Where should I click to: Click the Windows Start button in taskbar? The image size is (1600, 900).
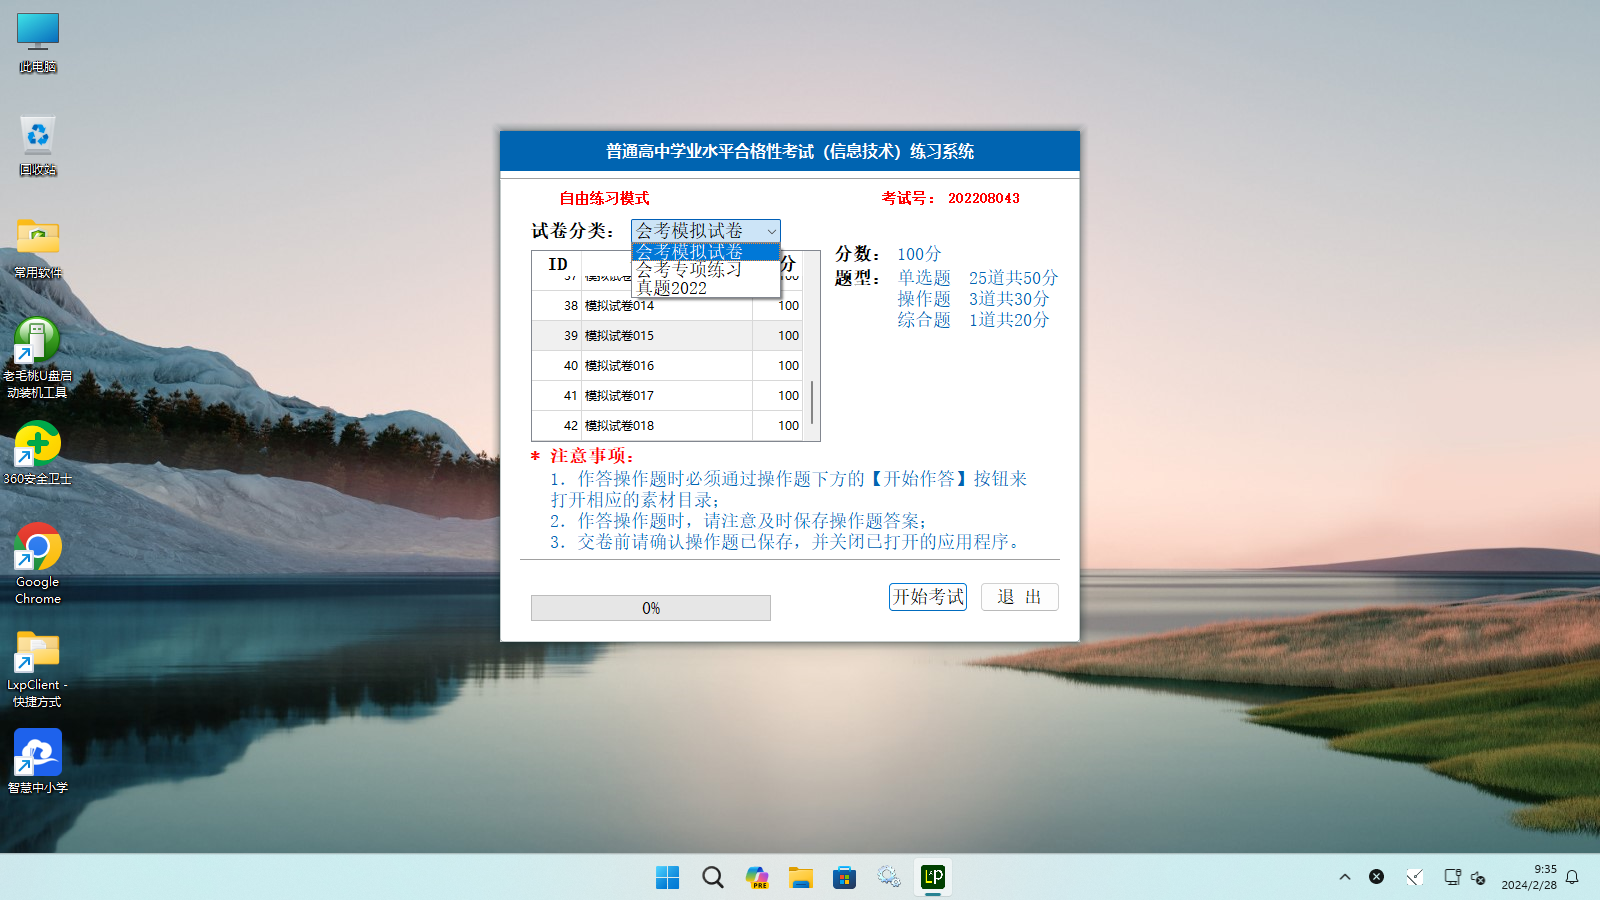(667, 877)
